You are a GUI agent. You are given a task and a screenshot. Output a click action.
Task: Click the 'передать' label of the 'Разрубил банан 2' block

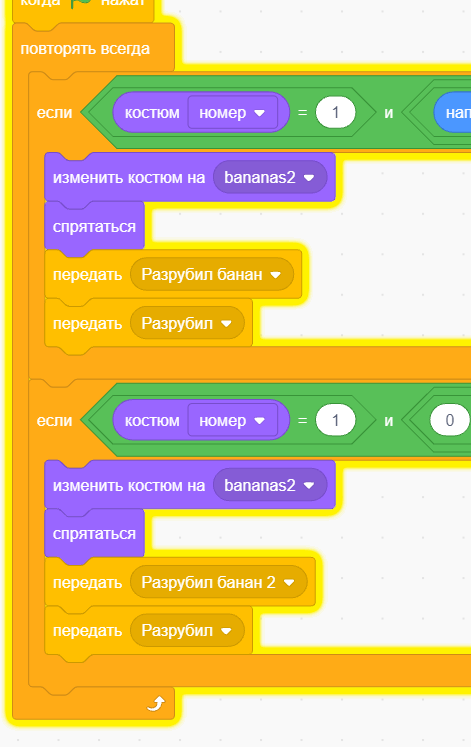point(87,583)
